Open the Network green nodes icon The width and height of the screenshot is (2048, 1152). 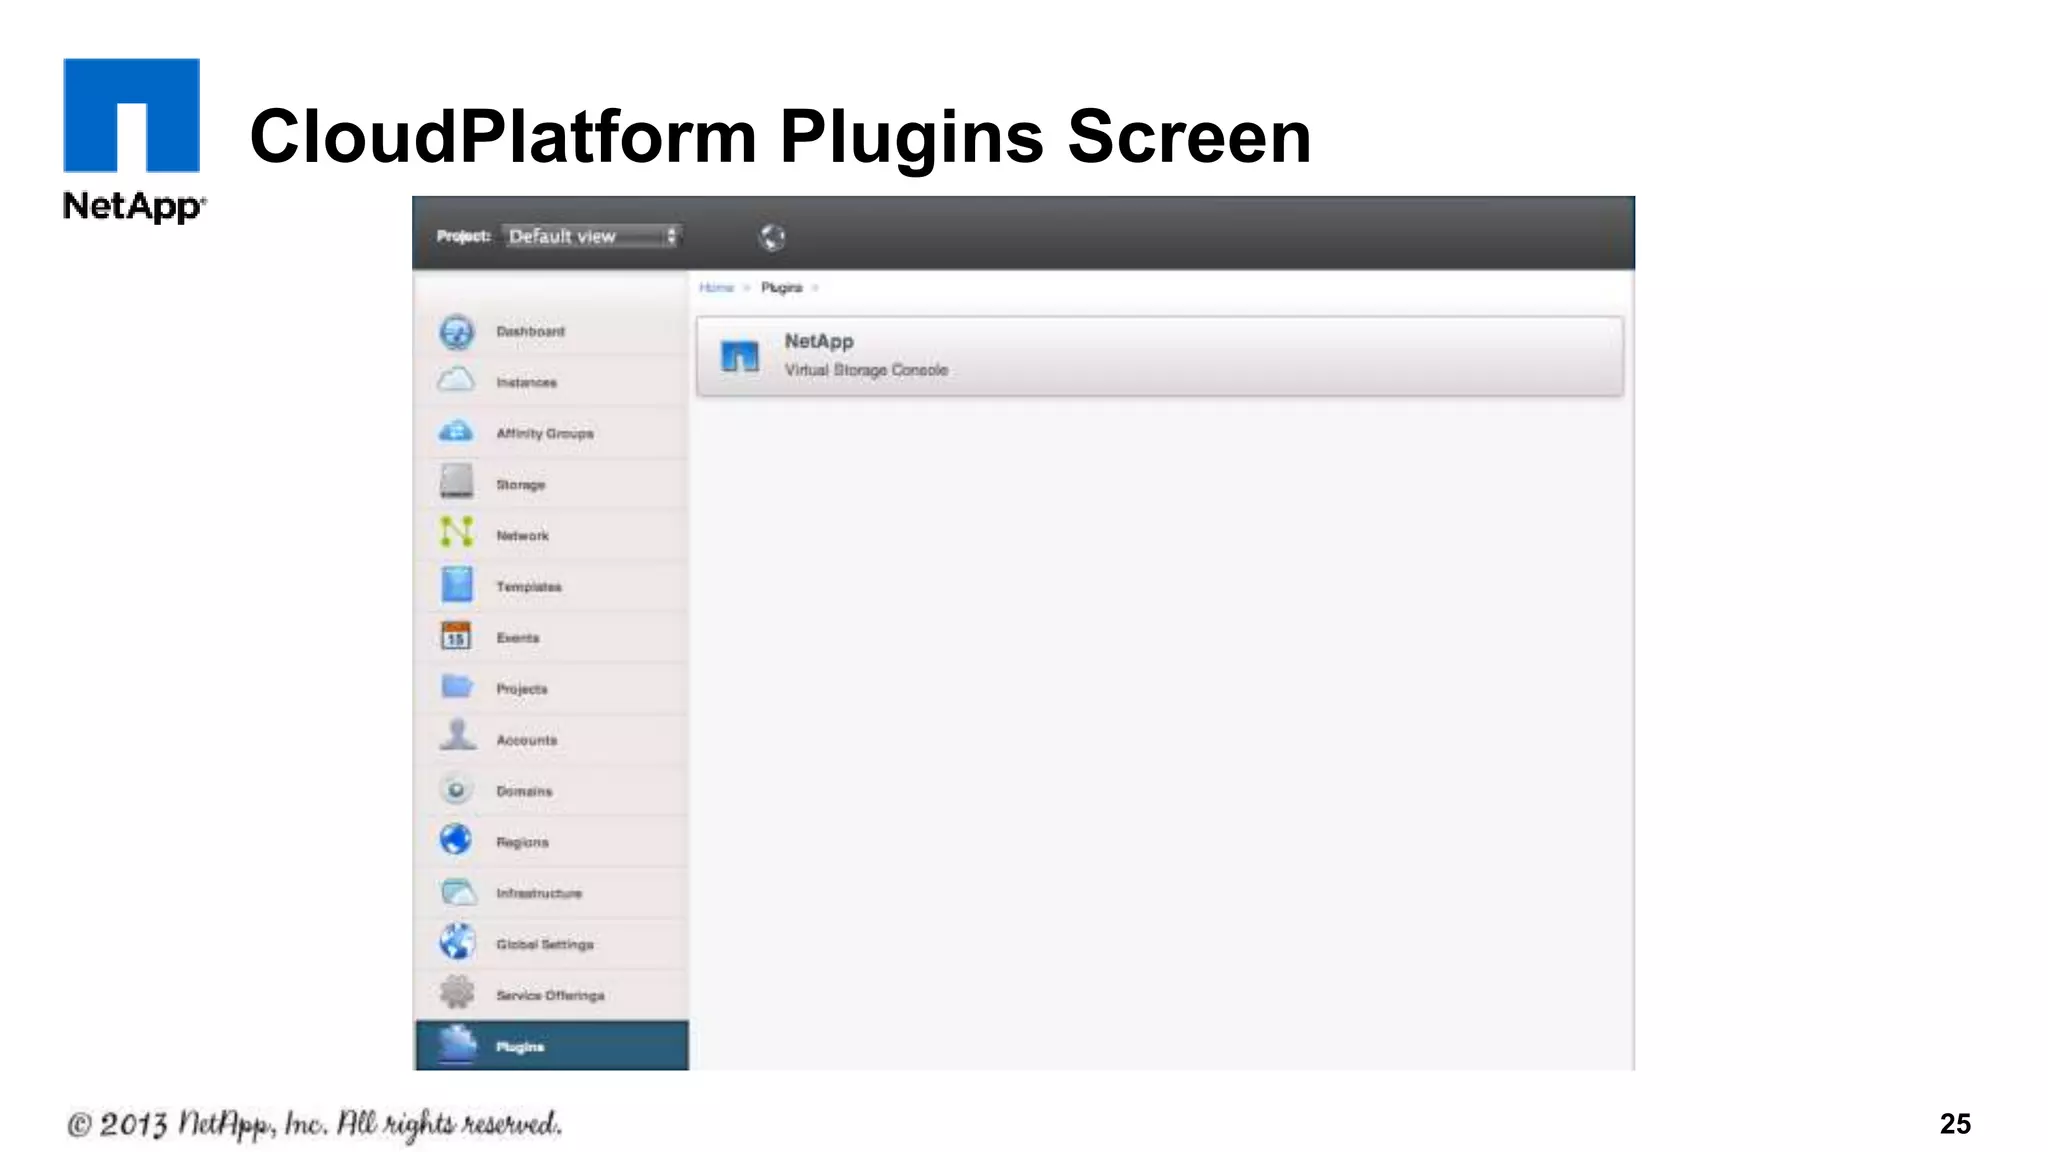pos(457,532)
